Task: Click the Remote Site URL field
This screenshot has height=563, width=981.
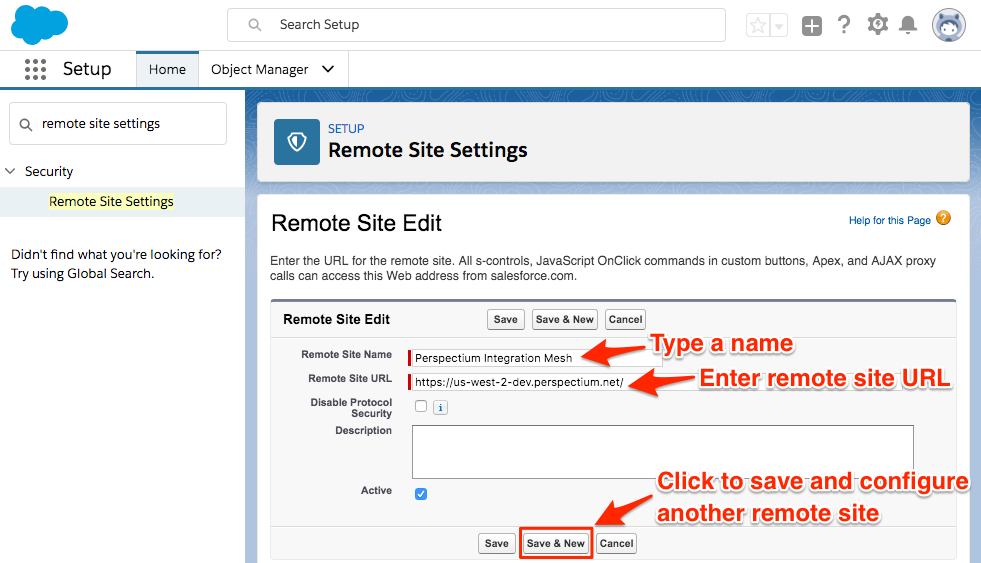Action: pos(657,382)
